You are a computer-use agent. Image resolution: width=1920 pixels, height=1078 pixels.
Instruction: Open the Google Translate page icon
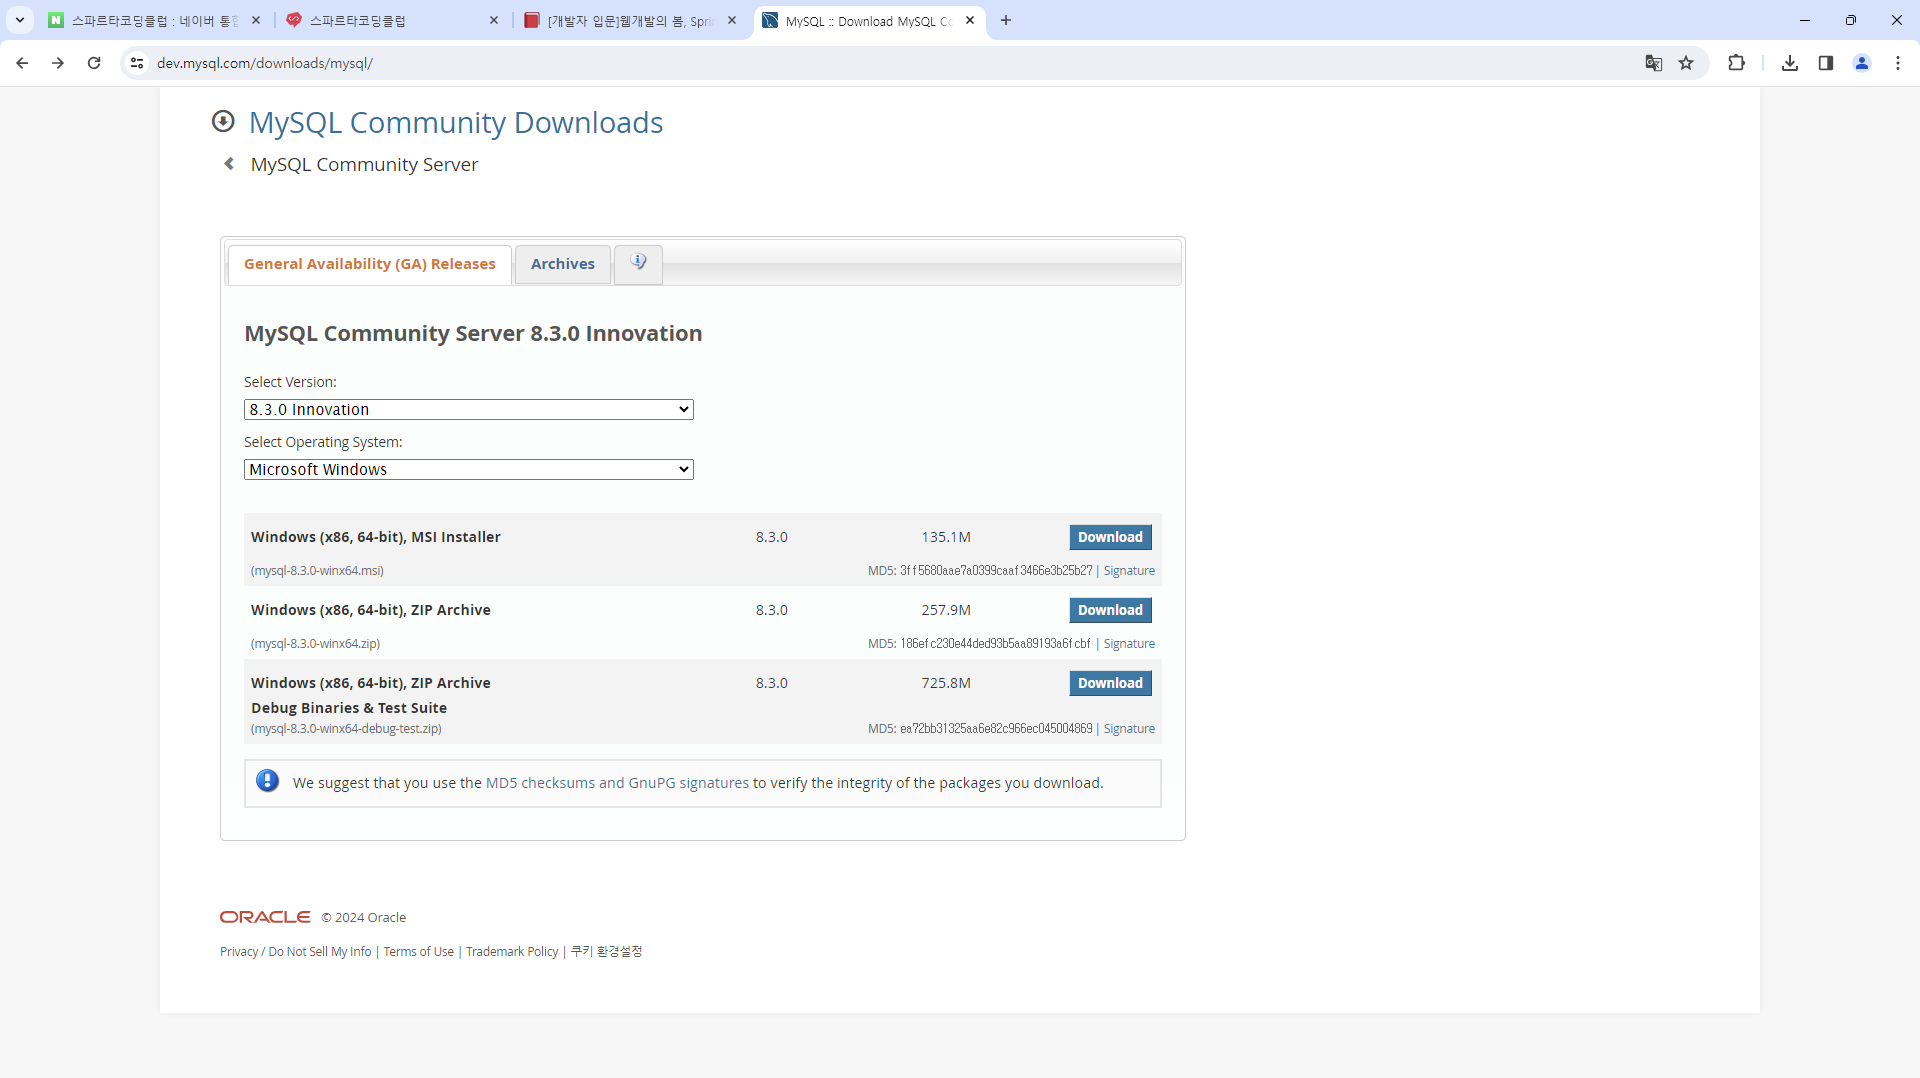pos(1654,63)
